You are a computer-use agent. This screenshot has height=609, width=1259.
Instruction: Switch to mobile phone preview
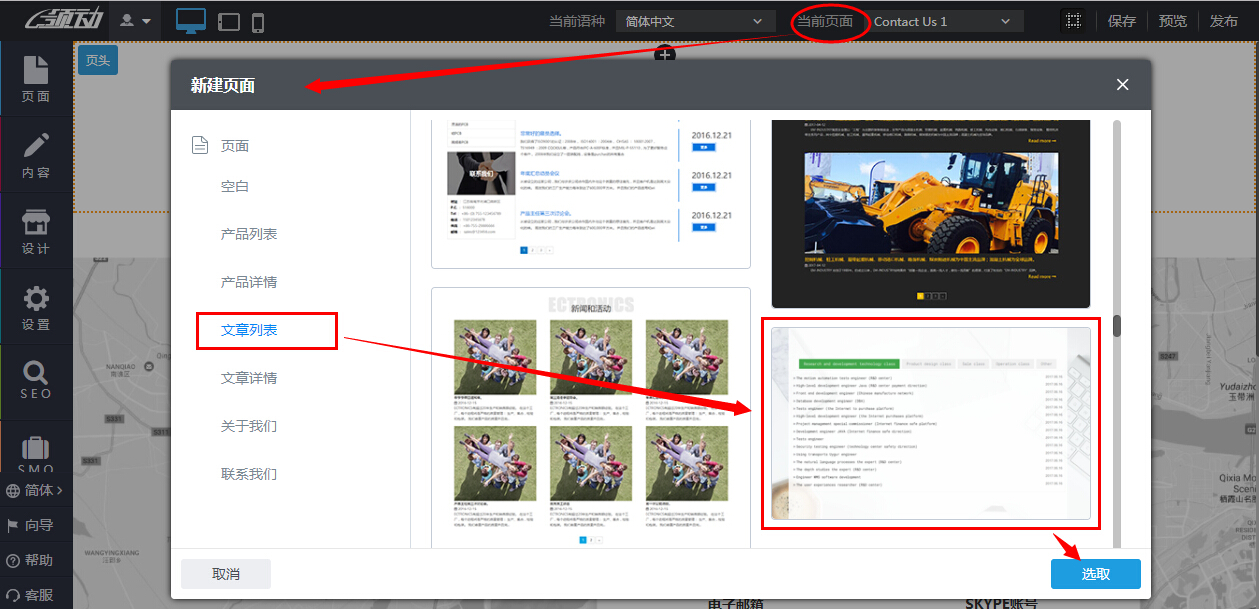(258, 22)
